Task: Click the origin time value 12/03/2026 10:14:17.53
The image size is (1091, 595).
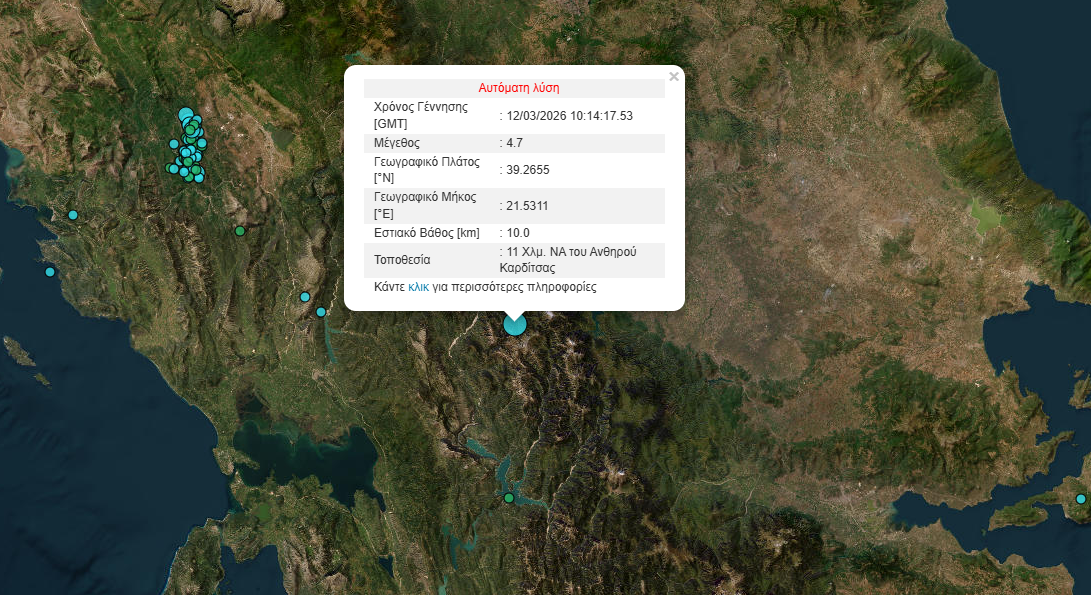Action: 570,116
